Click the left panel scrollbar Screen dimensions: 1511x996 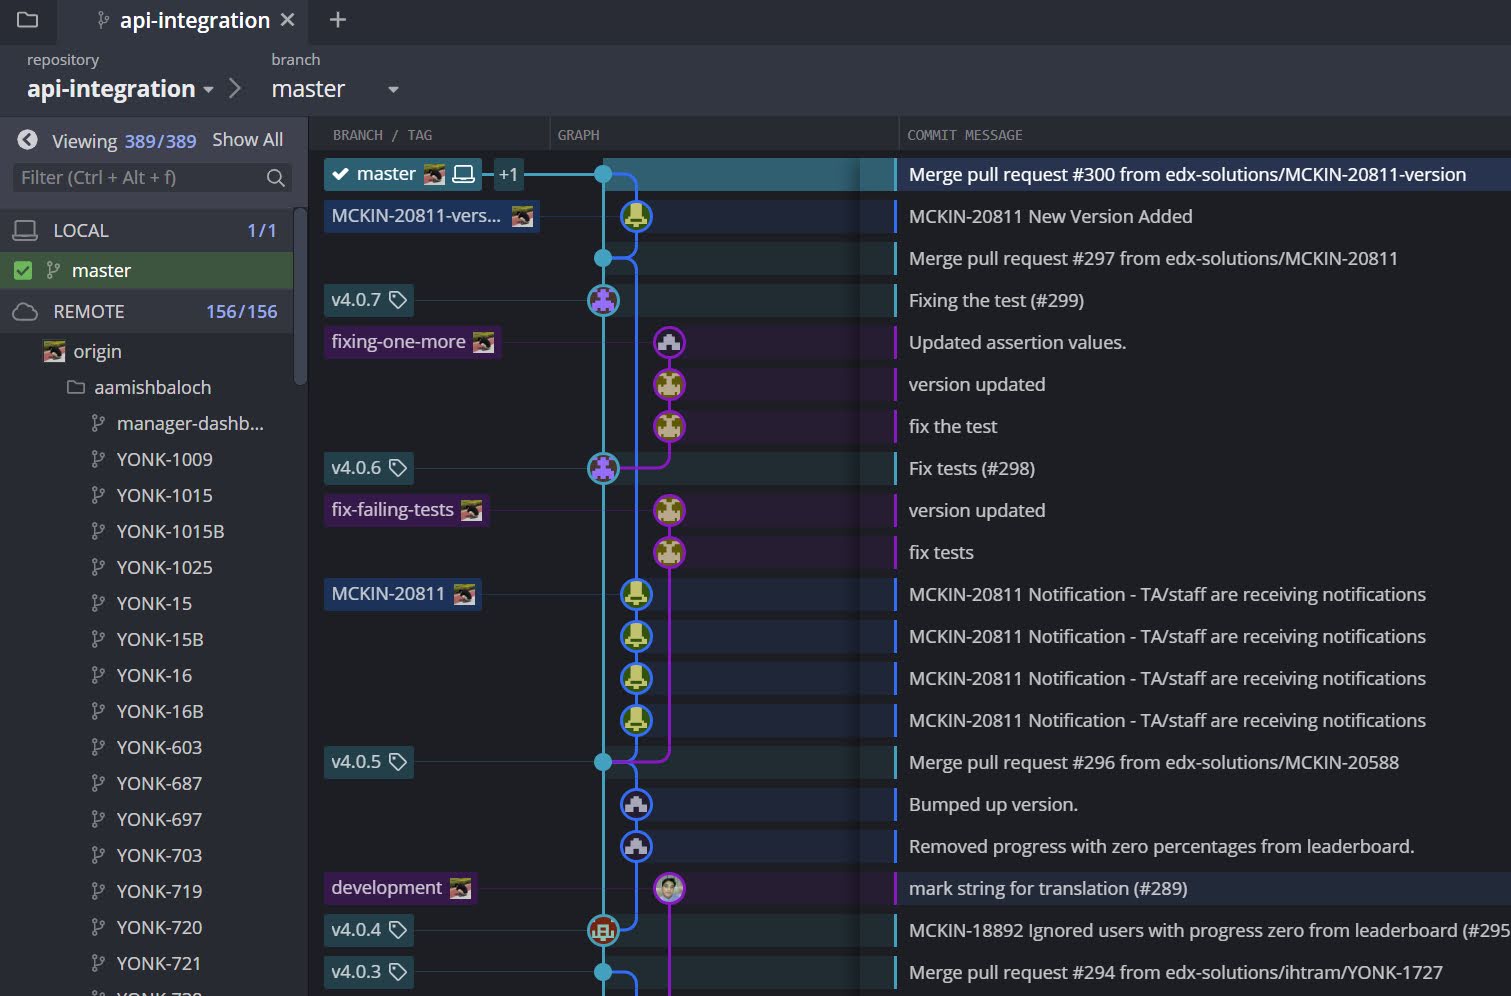tap(300, 296)
